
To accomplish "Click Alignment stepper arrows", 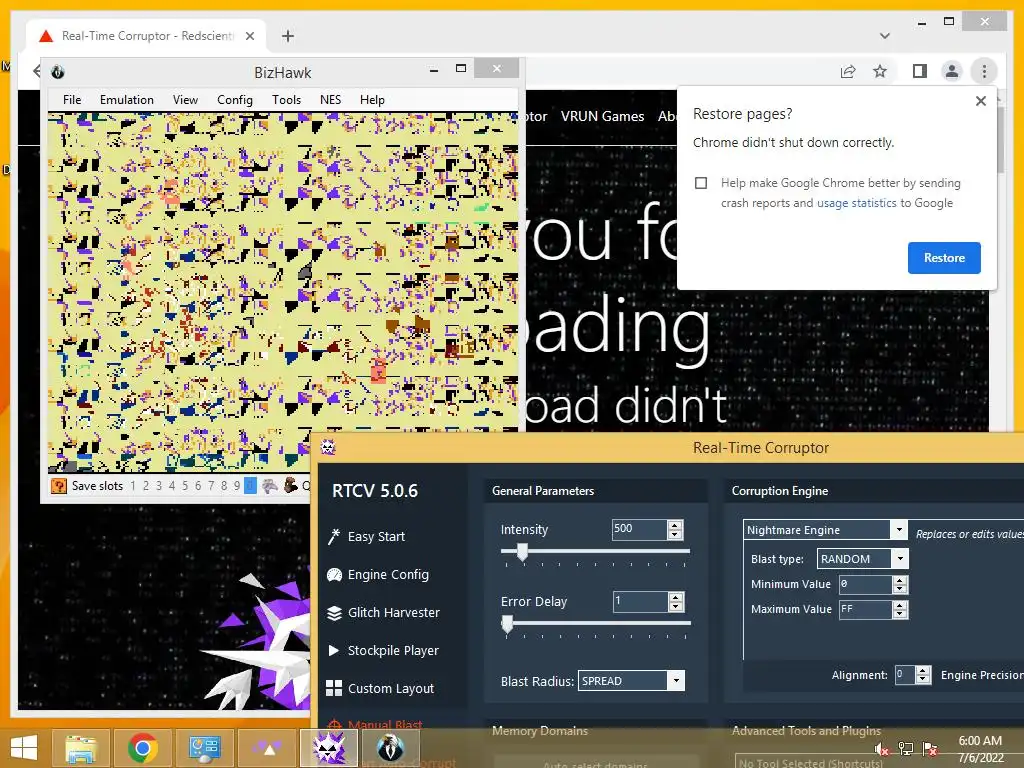I will [x=923, y=675].
